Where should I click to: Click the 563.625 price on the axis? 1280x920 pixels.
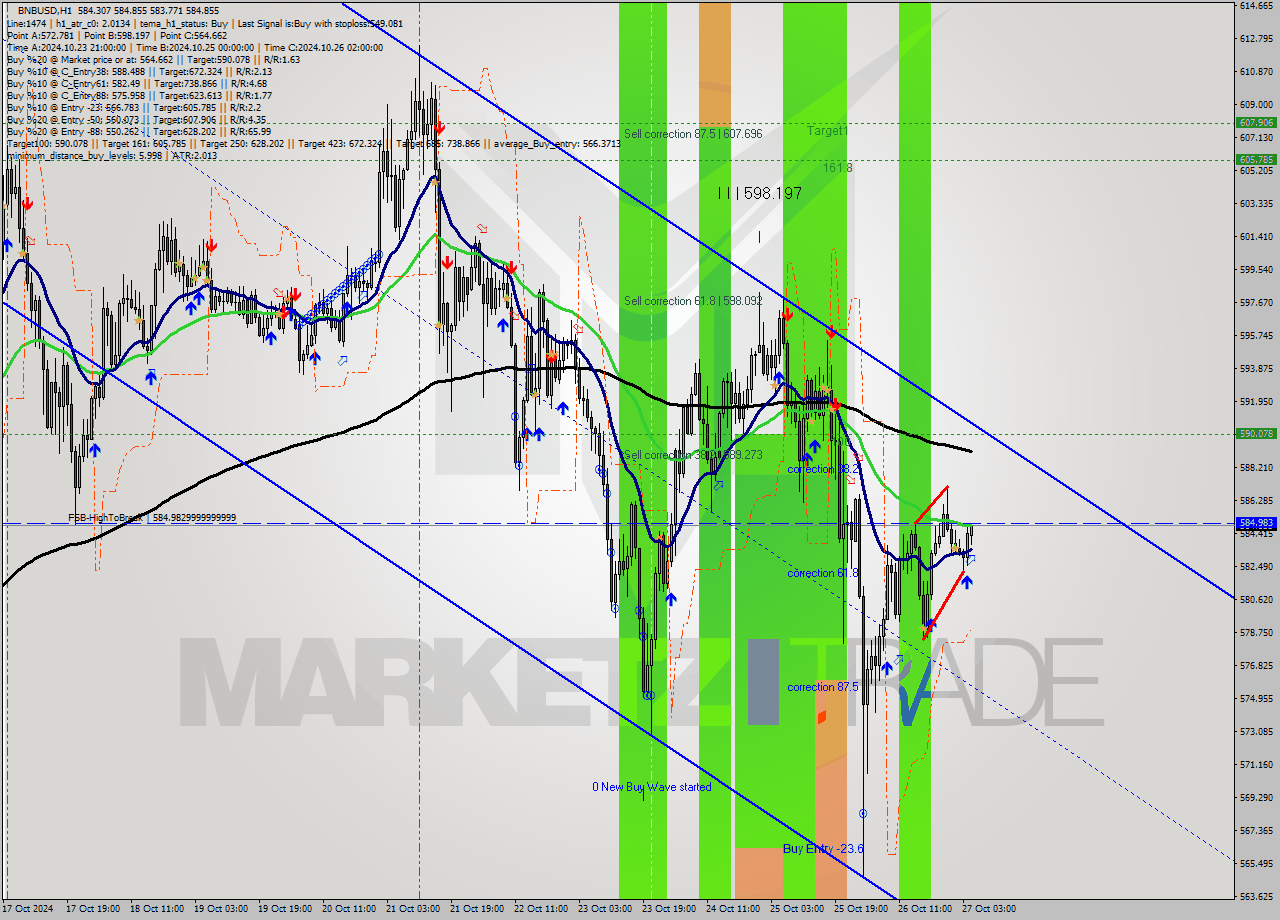click(1256, 896)
